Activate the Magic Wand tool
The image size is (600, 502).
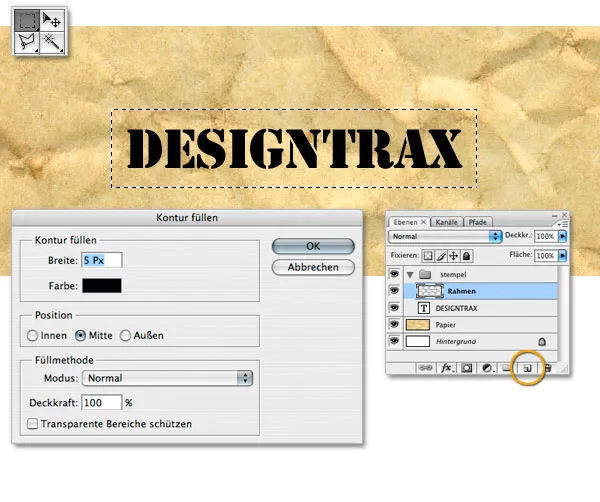[x=52, y=42]
